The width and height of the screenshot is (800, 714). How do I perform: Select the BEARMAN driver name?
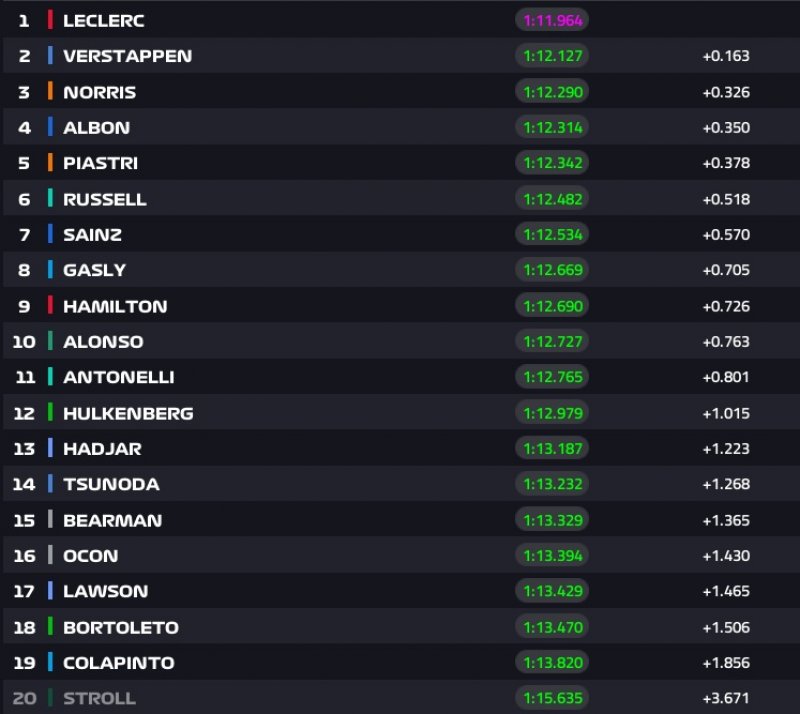(x=112, y=520)
